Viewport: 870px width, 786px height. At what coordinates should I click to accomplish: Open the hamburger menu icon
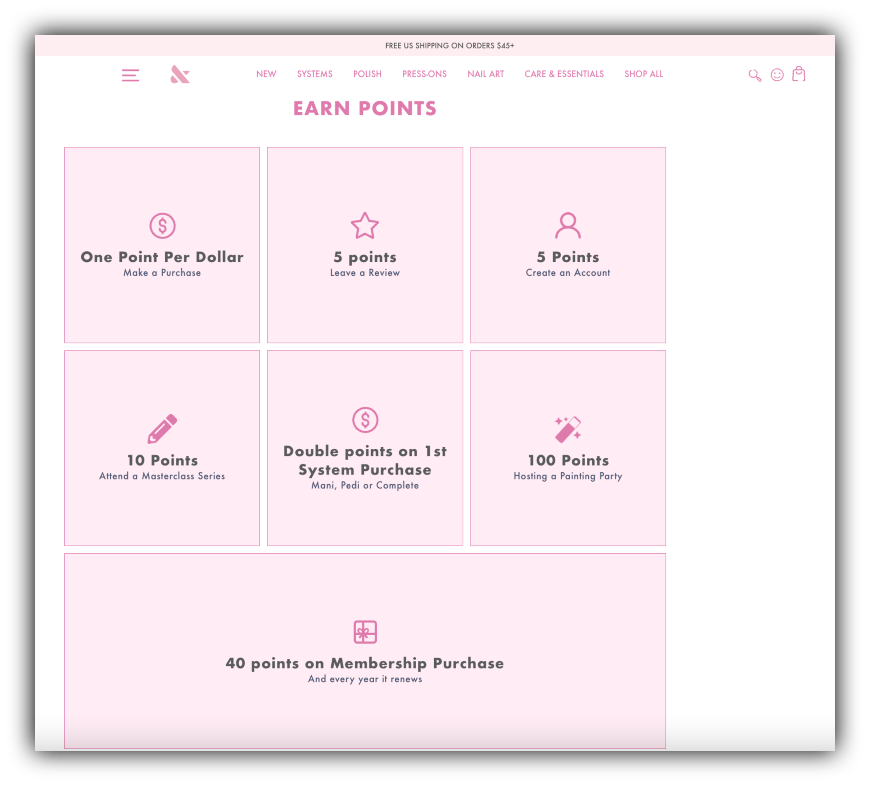tap(130, 74)
